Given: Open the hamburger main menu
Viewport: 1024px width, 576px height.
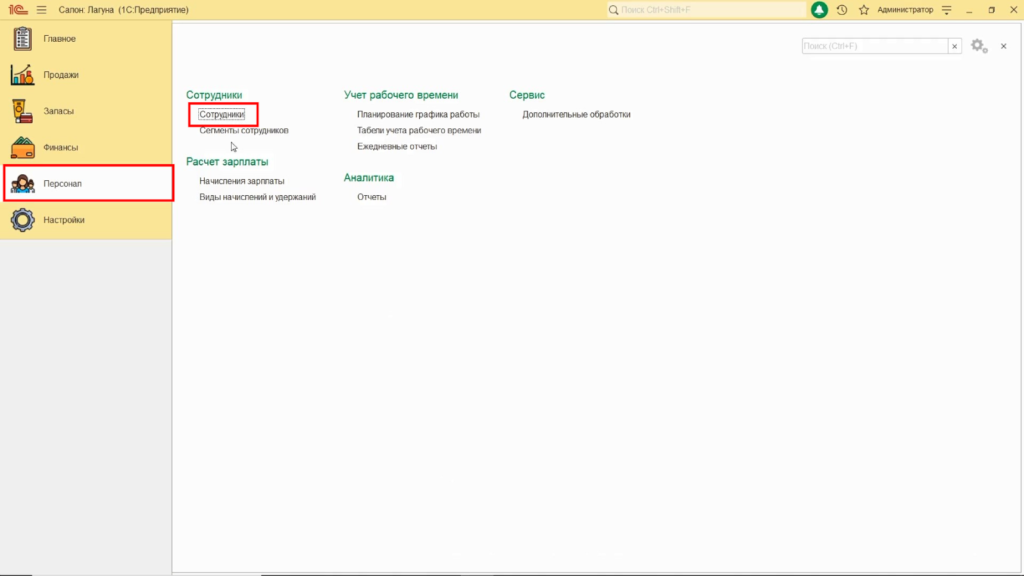Looking at the screenshot, I should coord(42,10).
